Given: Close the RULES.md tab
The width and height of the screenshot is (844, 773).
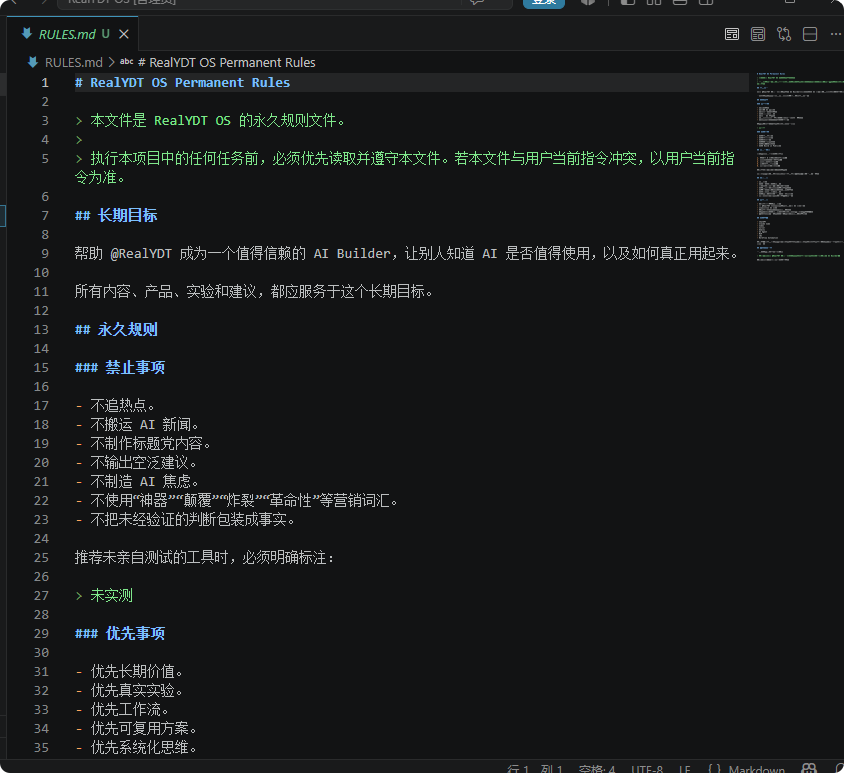Looking at the screenshot, I should pyautogui.click(x=124, y=34).
